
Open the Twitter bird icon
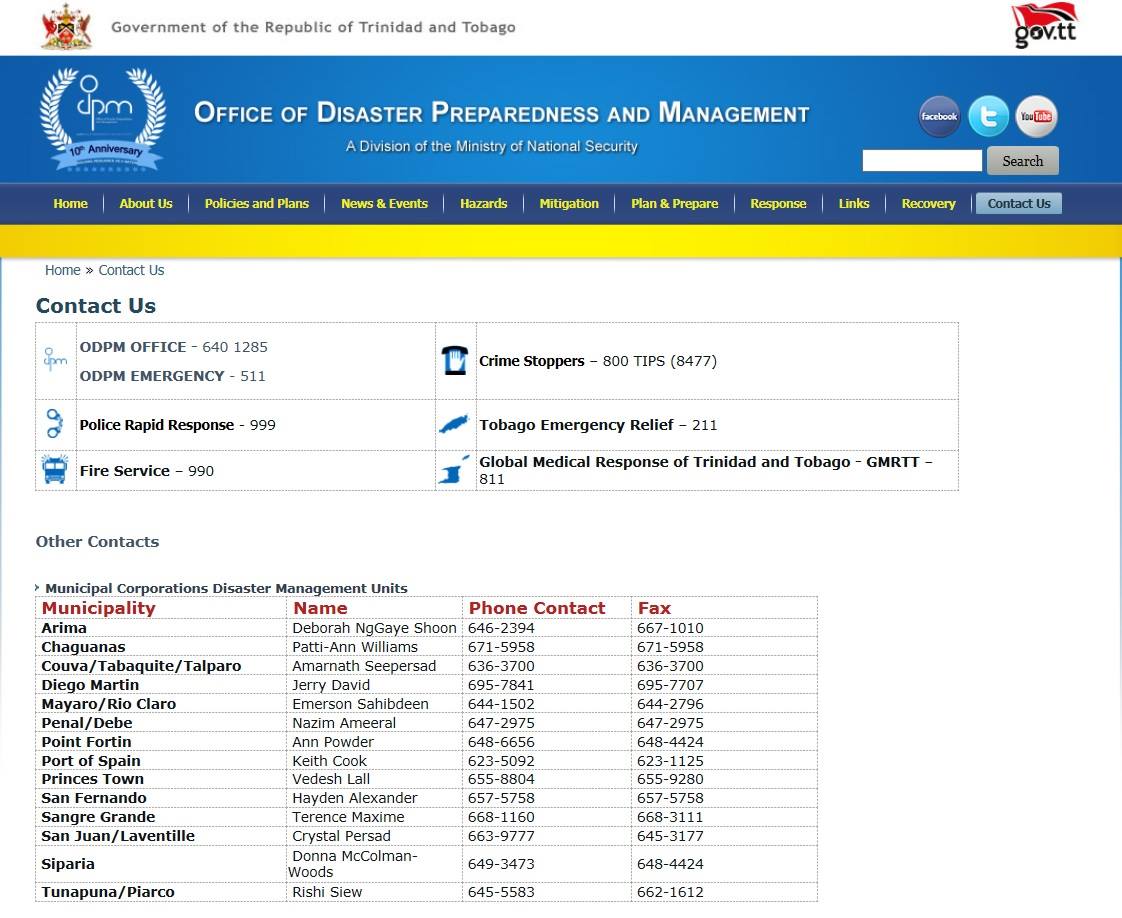tap(988, 117)
